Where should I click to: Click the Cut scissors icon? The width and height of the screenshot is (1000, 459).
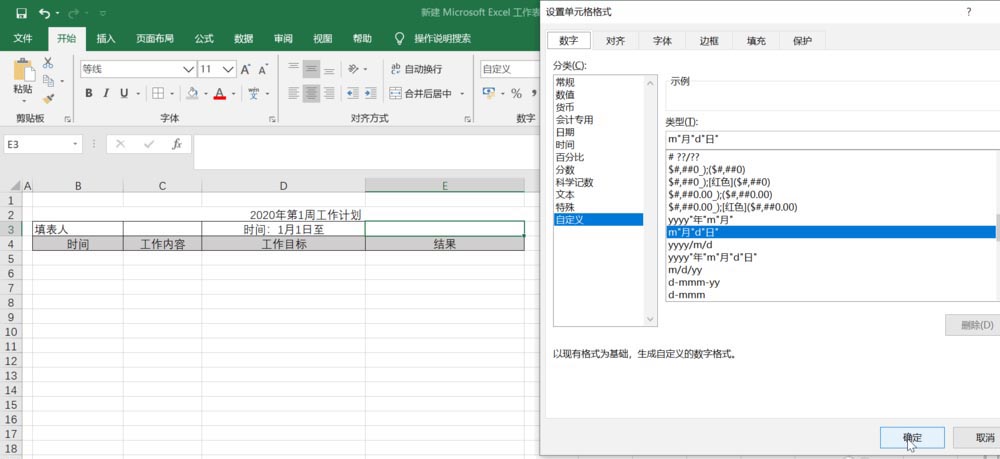pyautogui.click(x=48, y=63)
